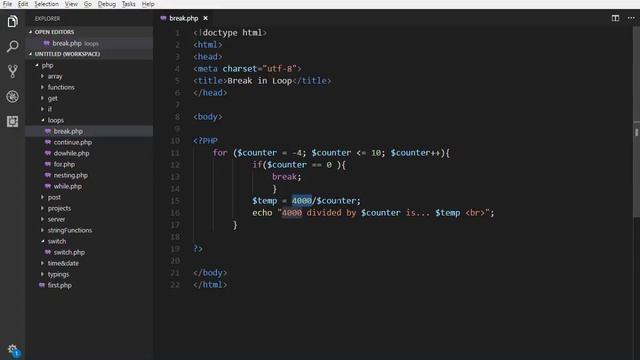Open the Go menu
Screen dimensions: 640x360
[88, 4]
